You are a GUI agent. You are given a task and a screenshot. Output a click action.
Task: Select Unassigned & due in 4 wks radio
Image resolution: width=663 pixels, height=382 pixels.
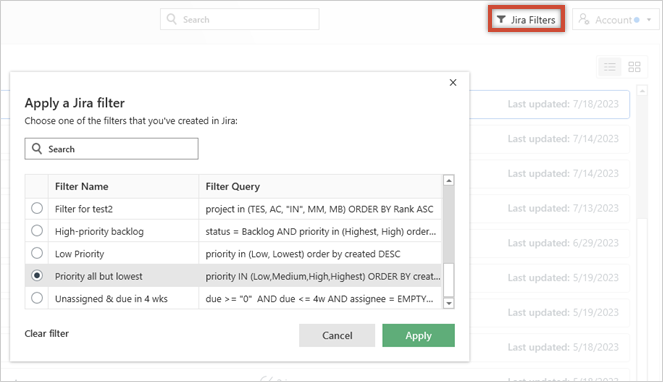pyautogui.click(x=37, y=298)
